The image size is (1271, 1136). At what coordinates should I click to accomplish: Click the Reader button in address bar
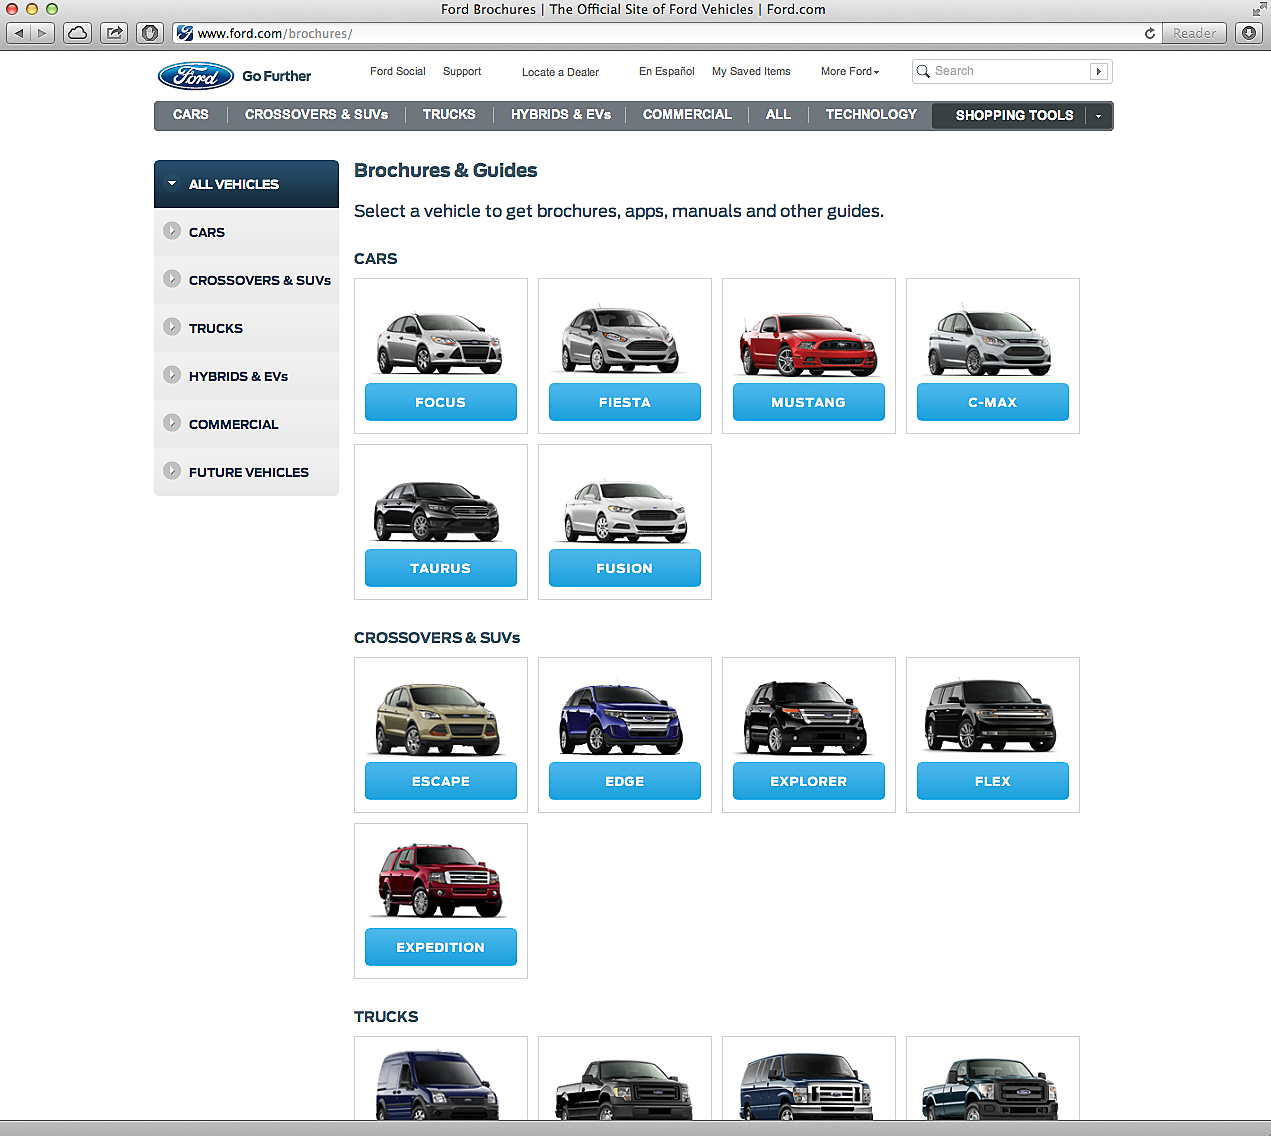[x=1195, y=33]
